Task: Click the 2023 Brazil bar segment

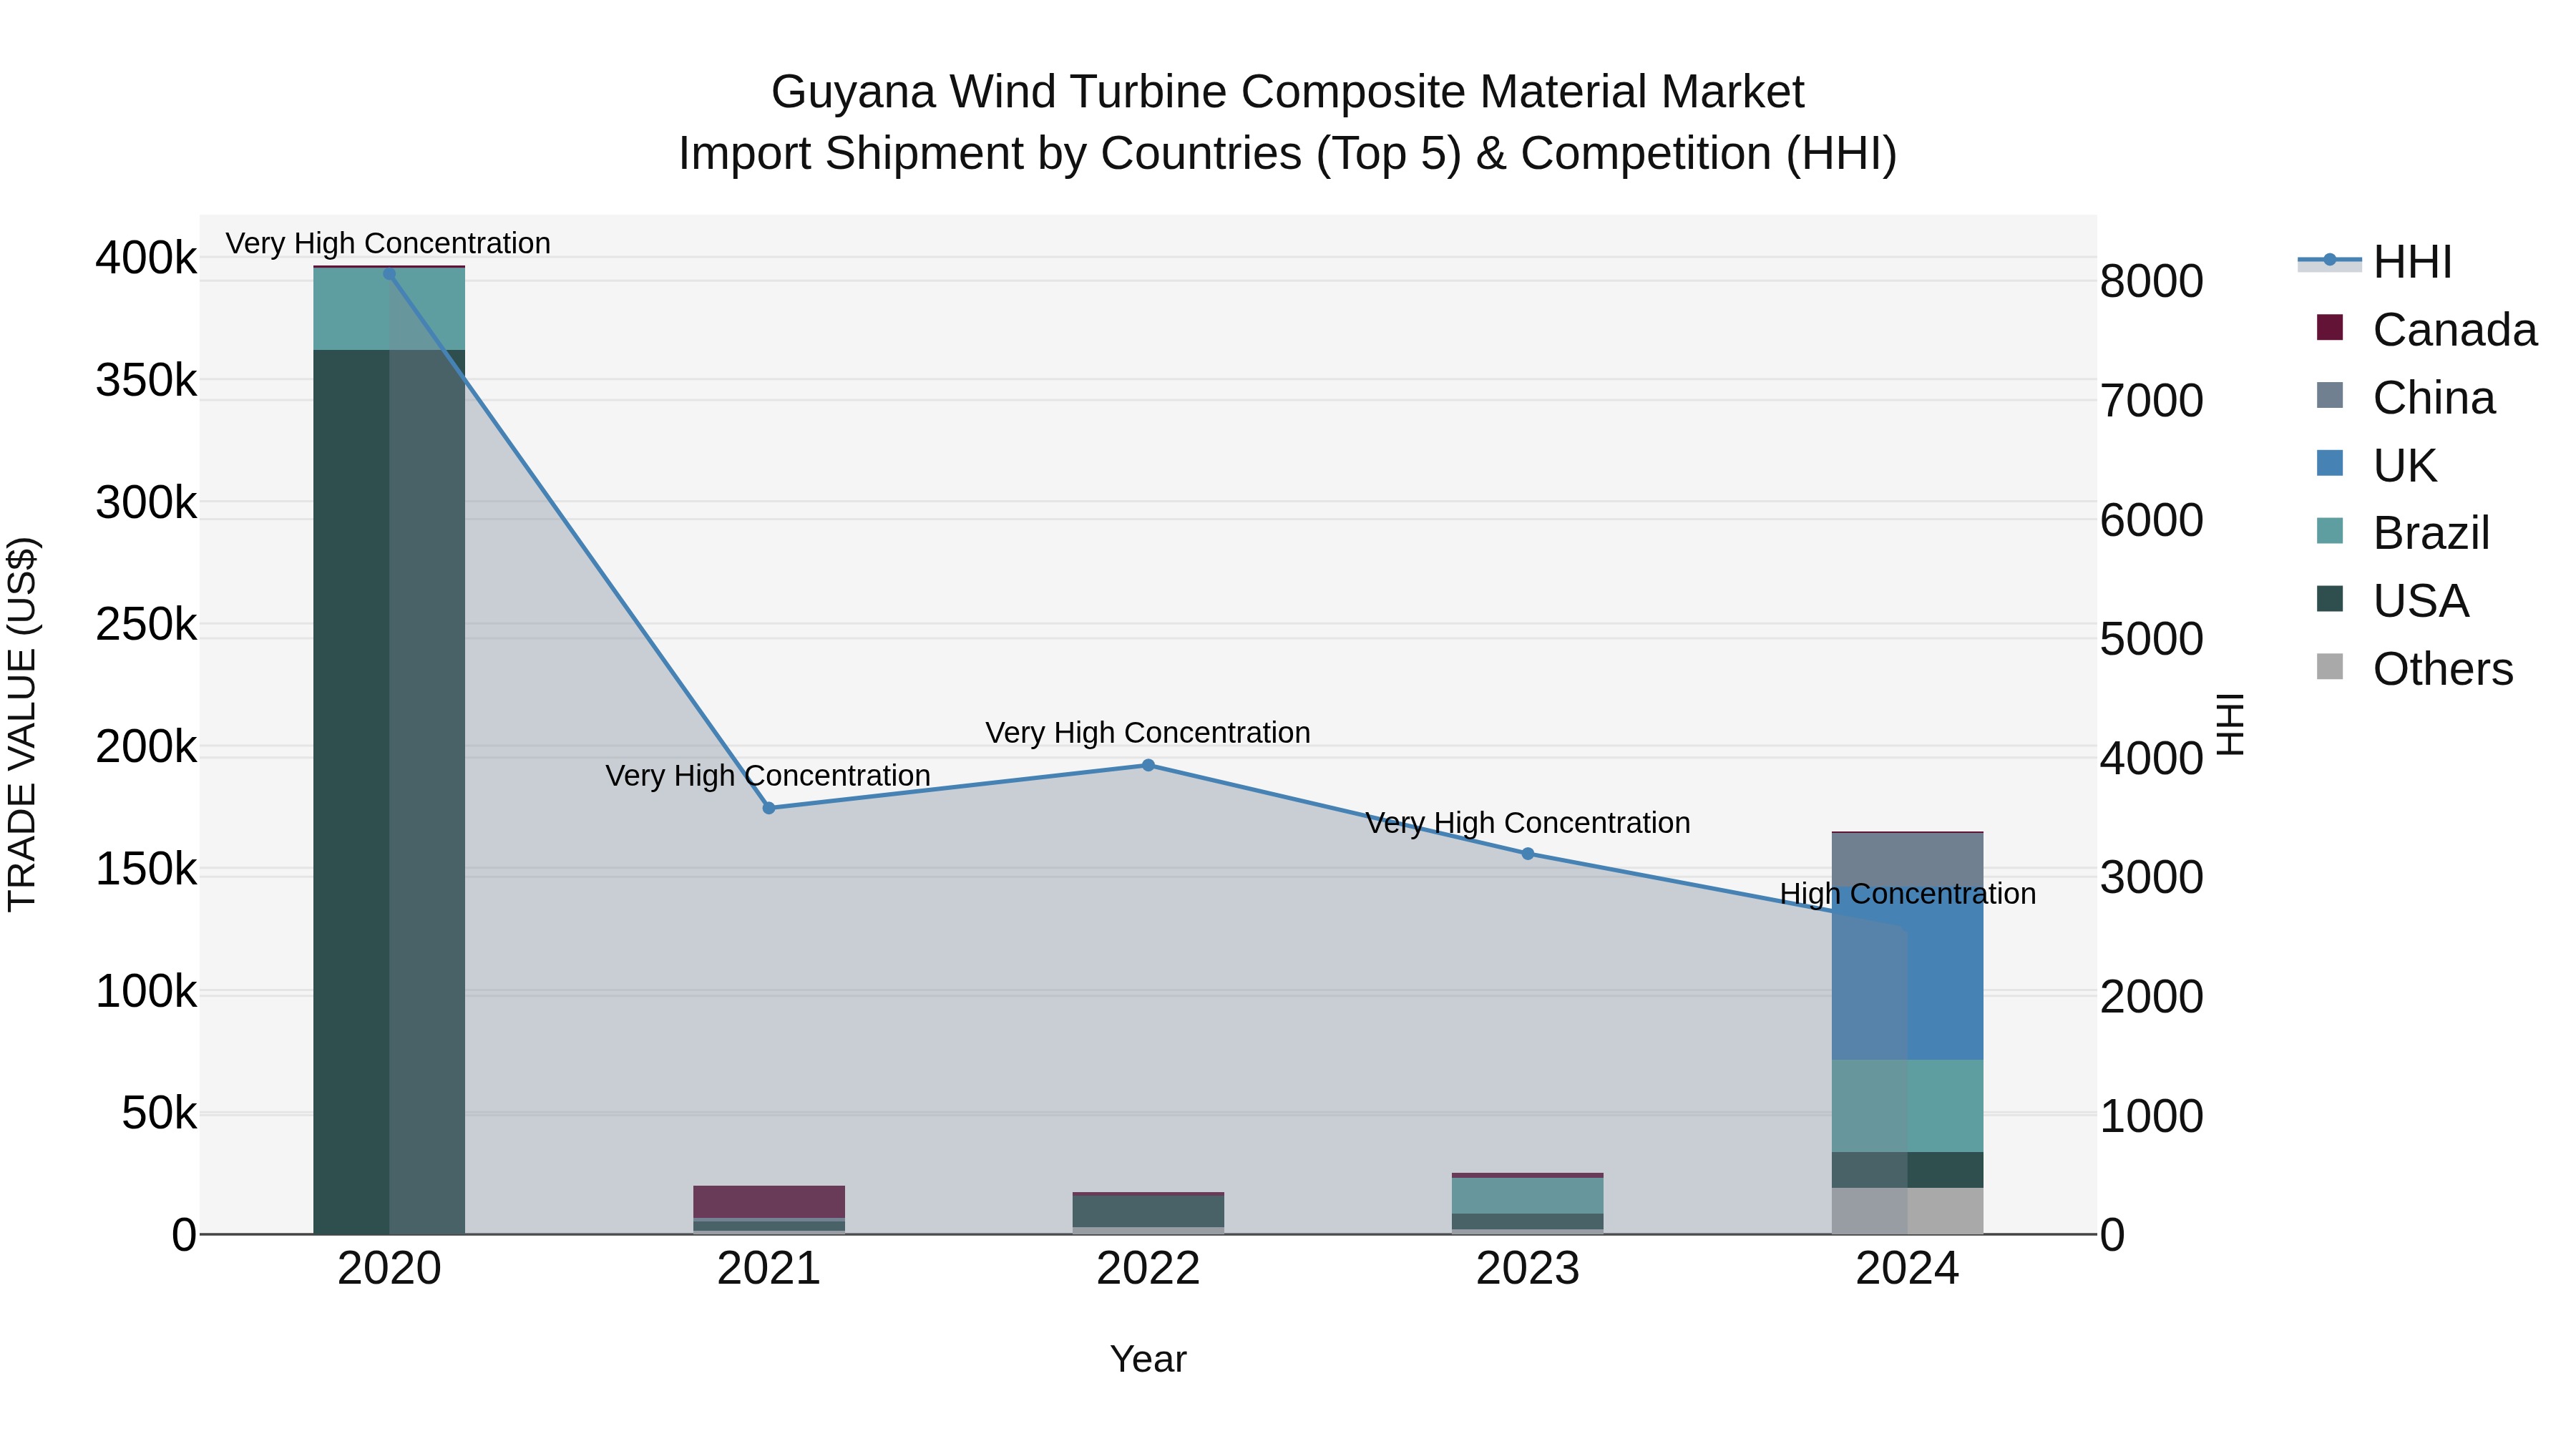Action: click(x=1528, y=1196)
